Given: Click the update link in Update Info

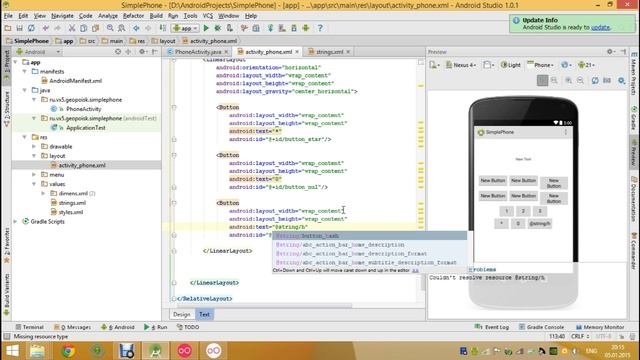Looking at the screenshot, I should coord(600,27).
